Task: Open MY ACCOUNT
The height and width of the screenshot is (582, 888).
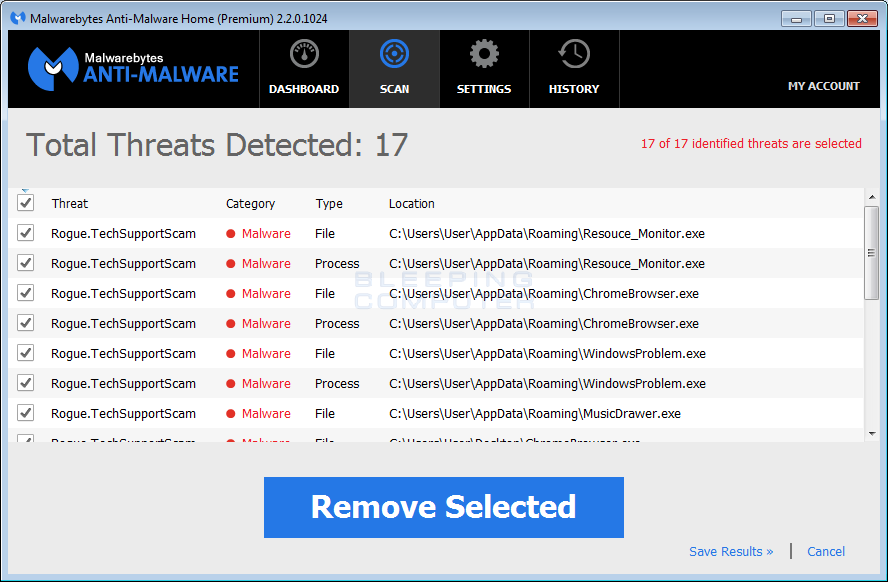Action: pos(823,86)
